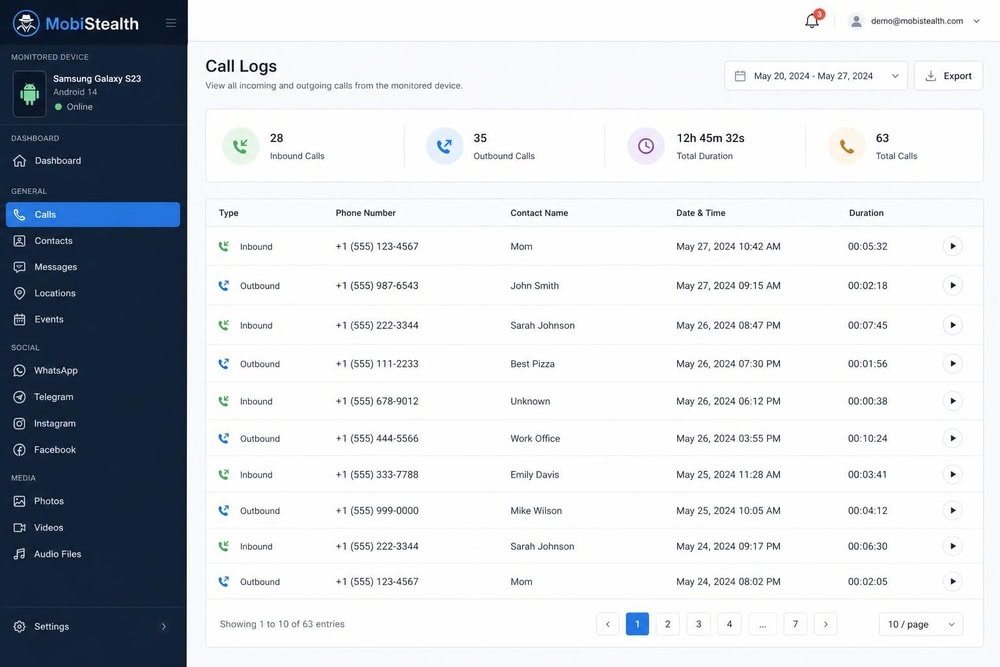Open Dashboard in sidebar
This screenshot has width=1000, height=667.
[x=93, y=161]
